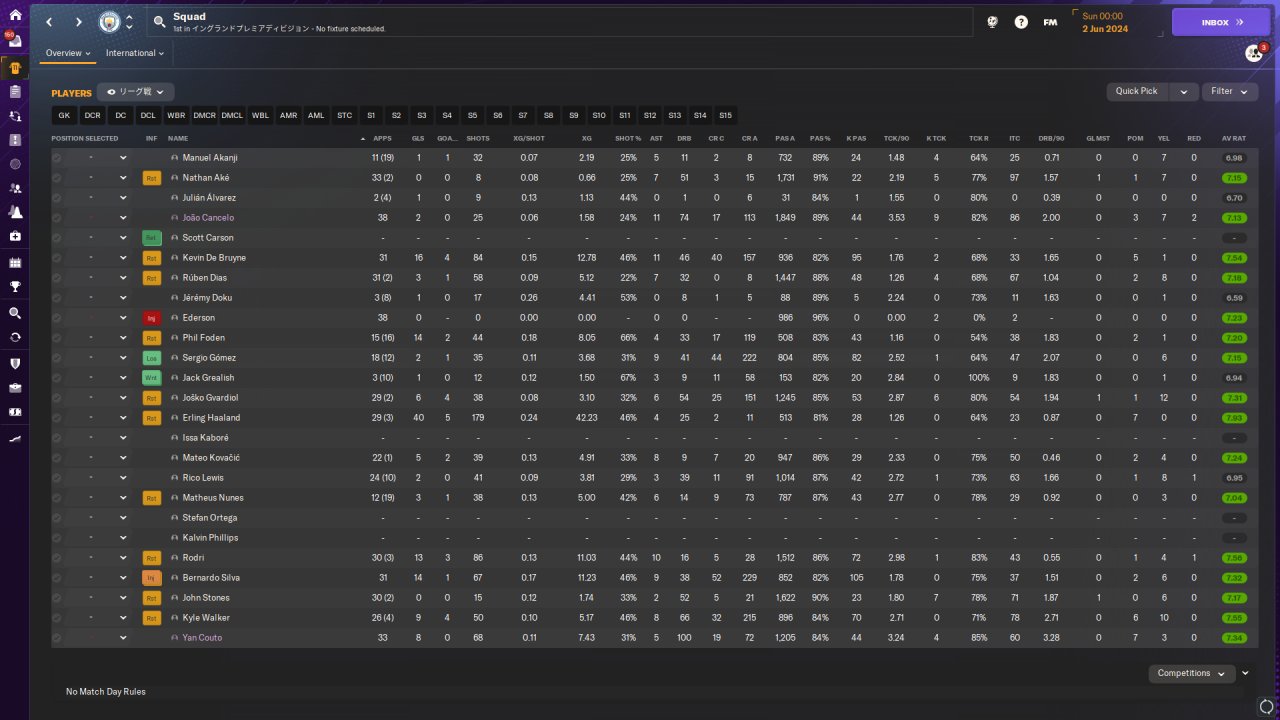Viewport: 1280px width, 720px height.
Task: Click the Rst status icon for Erling Haaland
Action: (x=152, y=418)
